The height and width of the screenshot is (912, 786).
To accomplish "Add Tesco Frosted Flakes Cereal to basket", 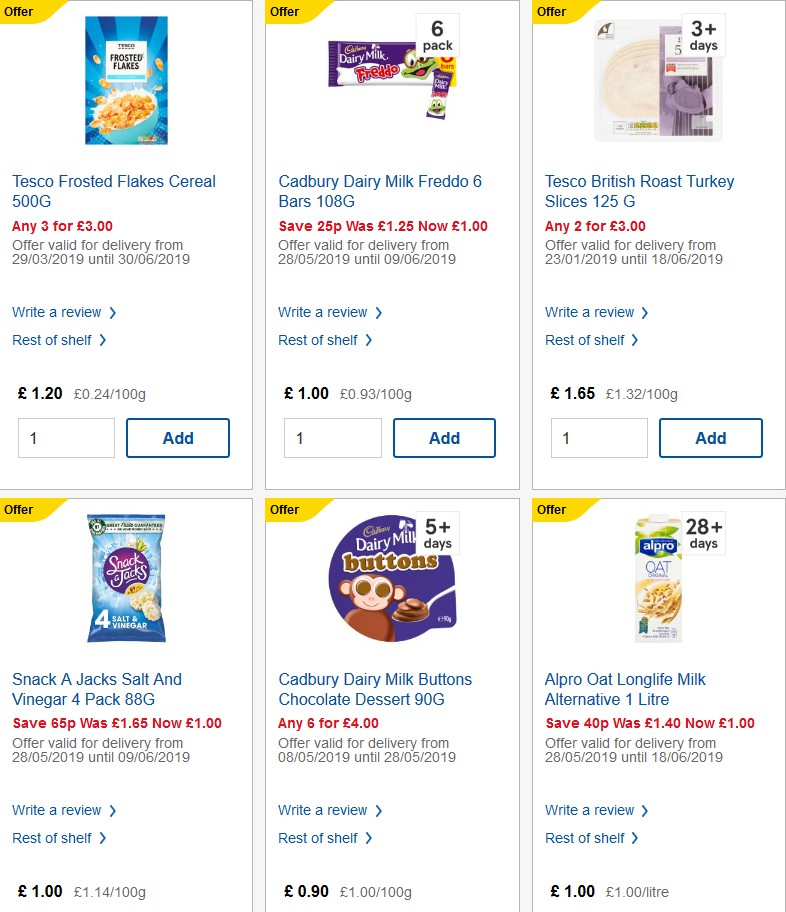I will [178, 438].
